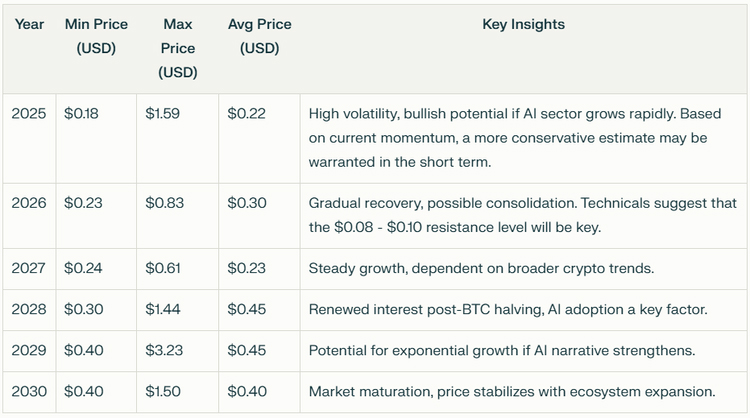Select the 2027 year cell
Image resolution: width=750 pixels, height=418 pixels.
click(28, 268)
